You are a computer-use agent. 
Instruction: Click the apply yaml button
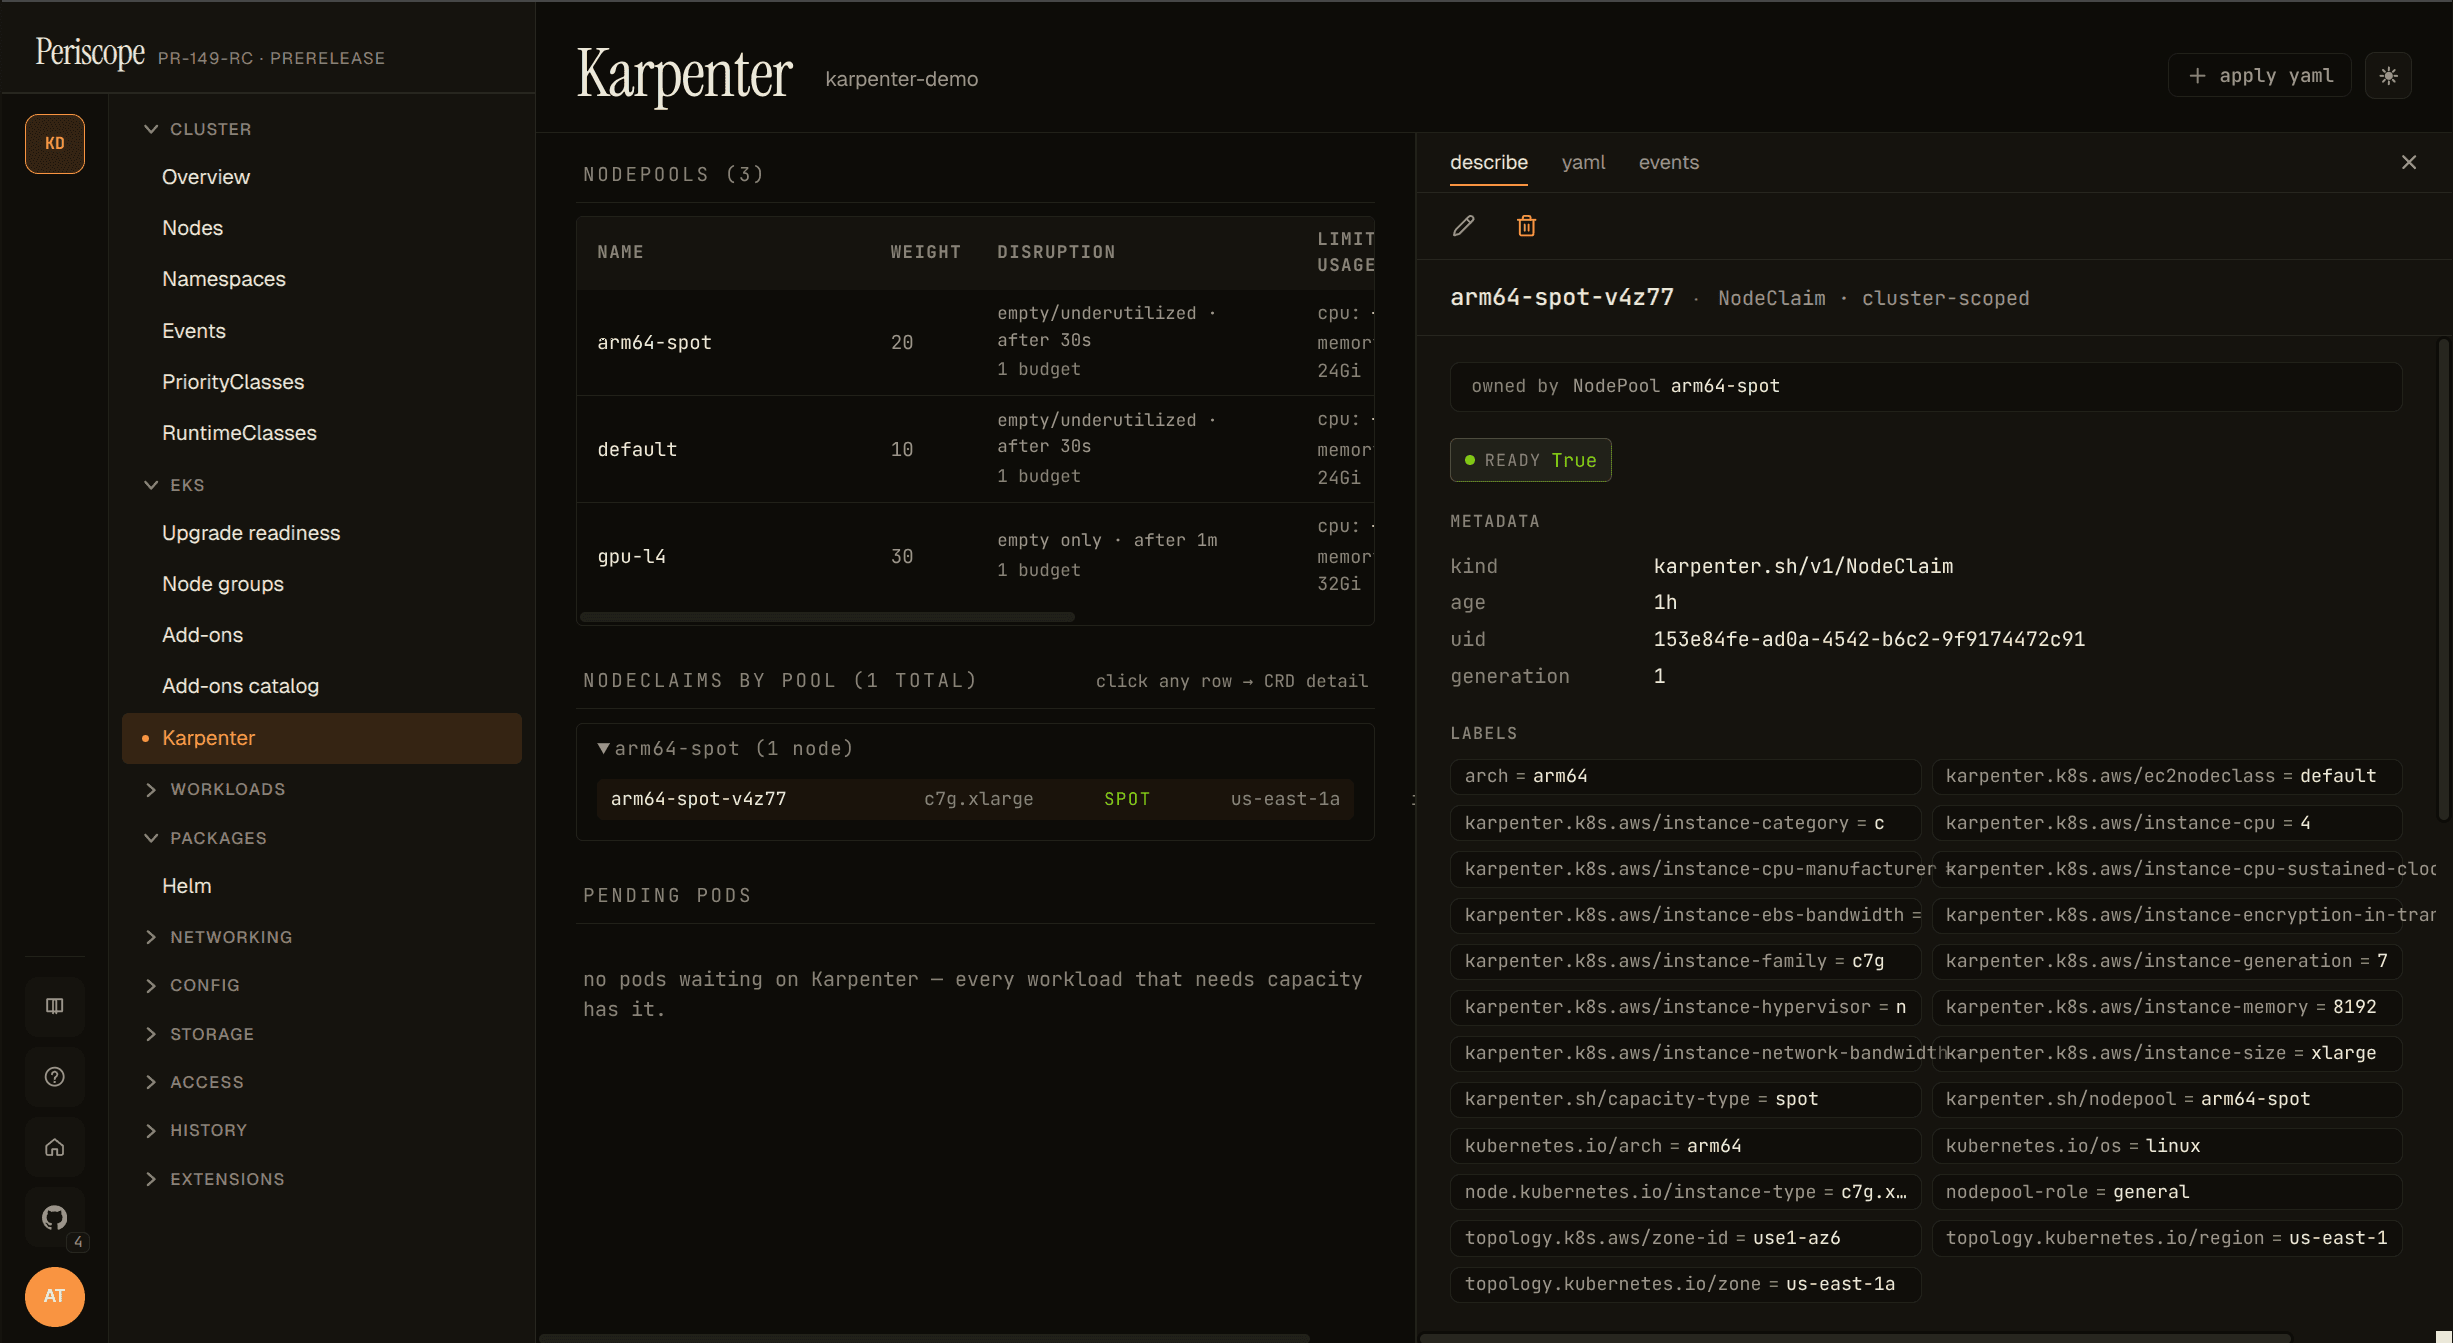pyautogui.click(x=2260, y=76)
